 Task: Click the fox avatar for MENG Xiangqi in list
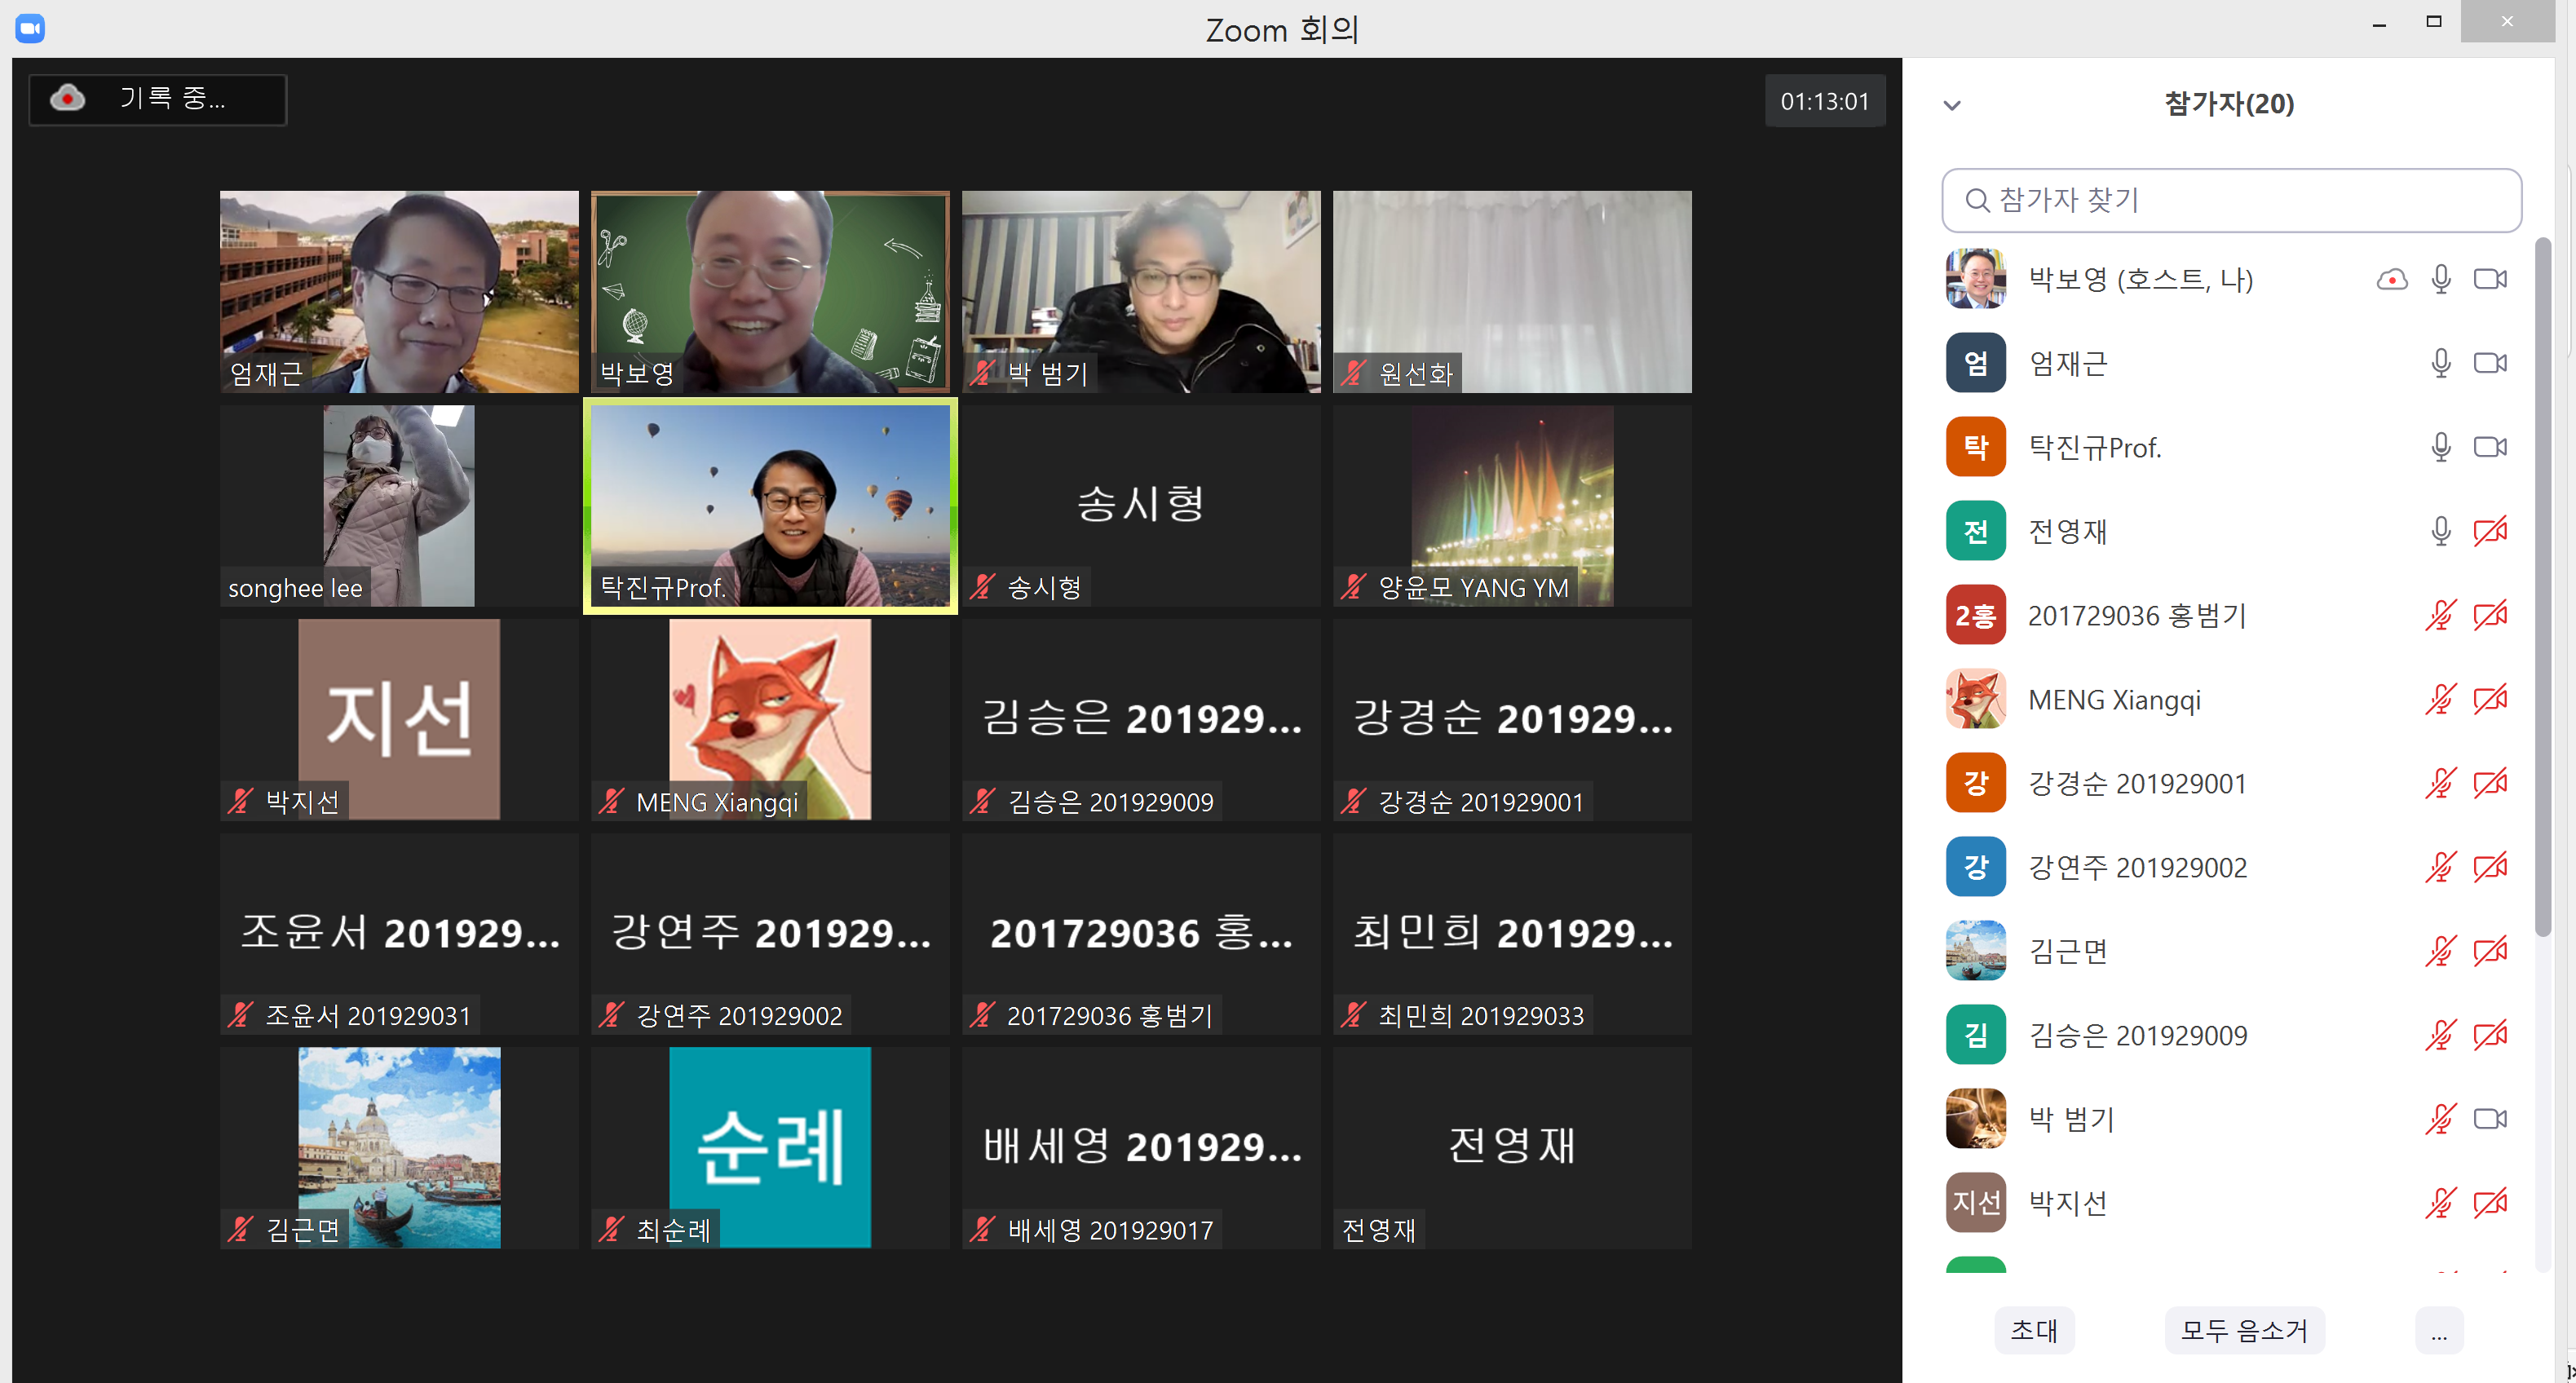pos(1975,699)
